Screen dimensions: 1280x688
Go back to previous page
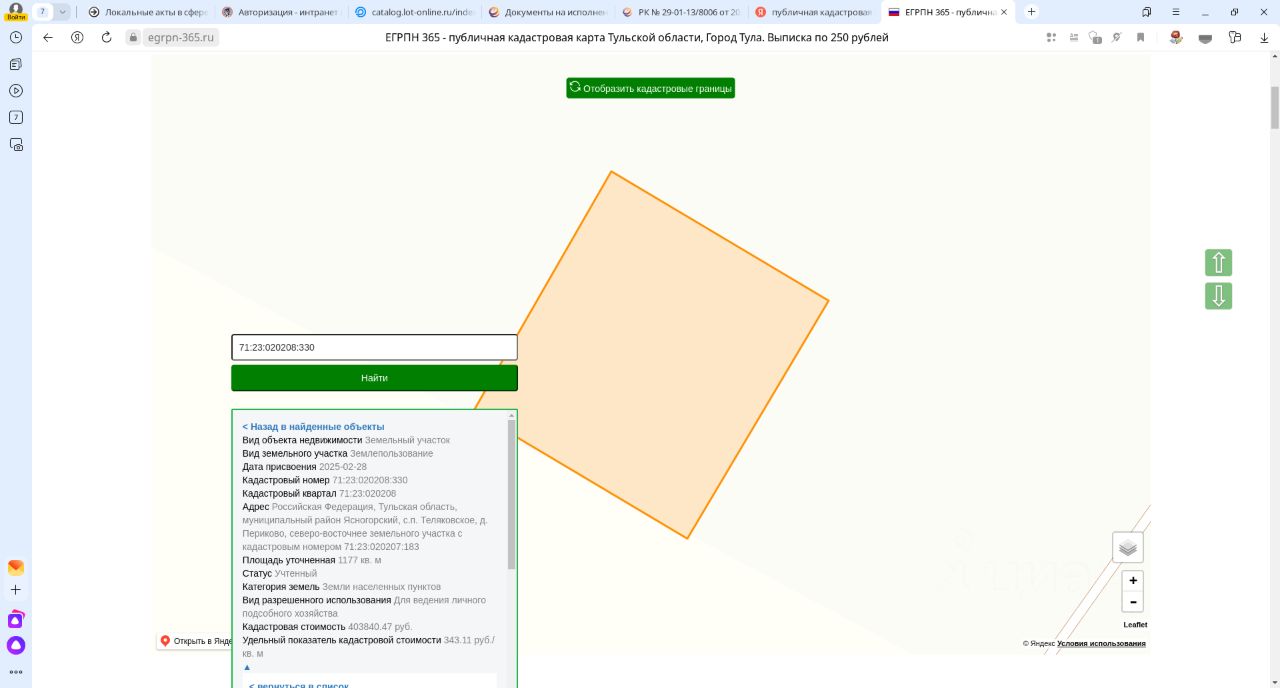point(48,37)
